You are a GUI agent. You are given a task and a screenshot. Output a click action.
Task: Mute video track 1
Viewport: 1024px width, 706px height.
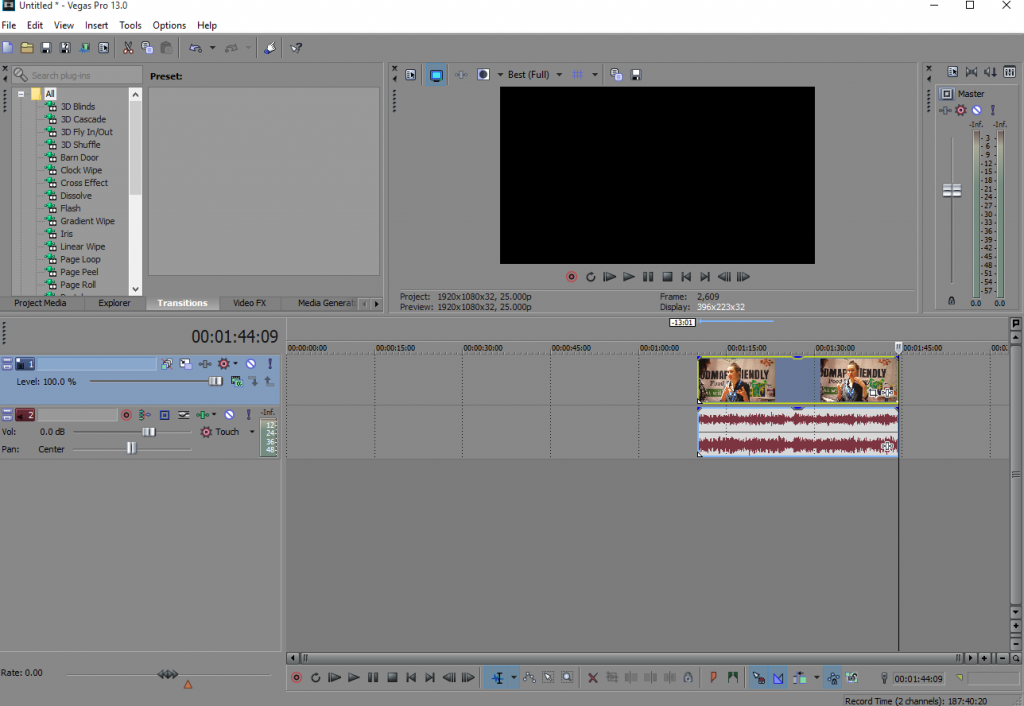click(251, 364)
